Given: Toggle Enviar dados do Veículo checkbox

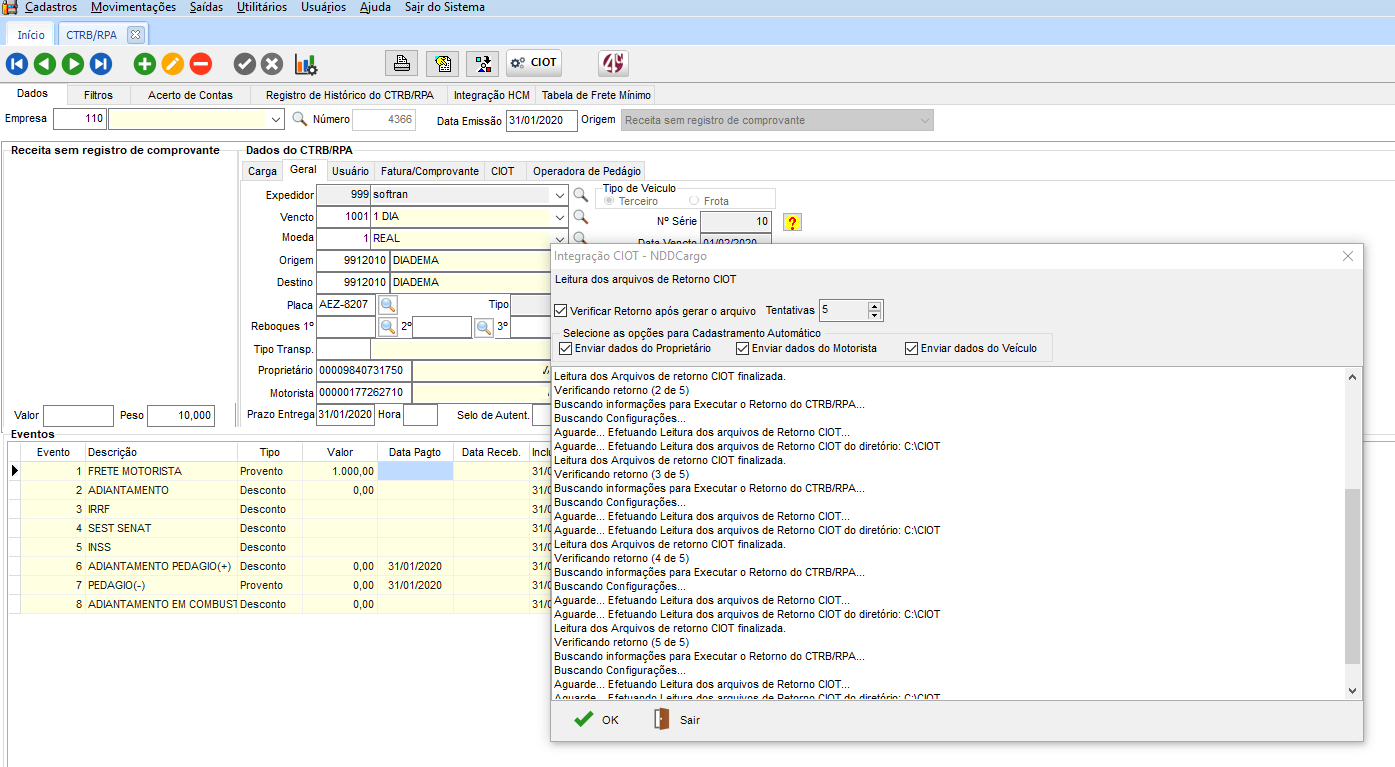Looking at the screenshot, I should 911,349.
